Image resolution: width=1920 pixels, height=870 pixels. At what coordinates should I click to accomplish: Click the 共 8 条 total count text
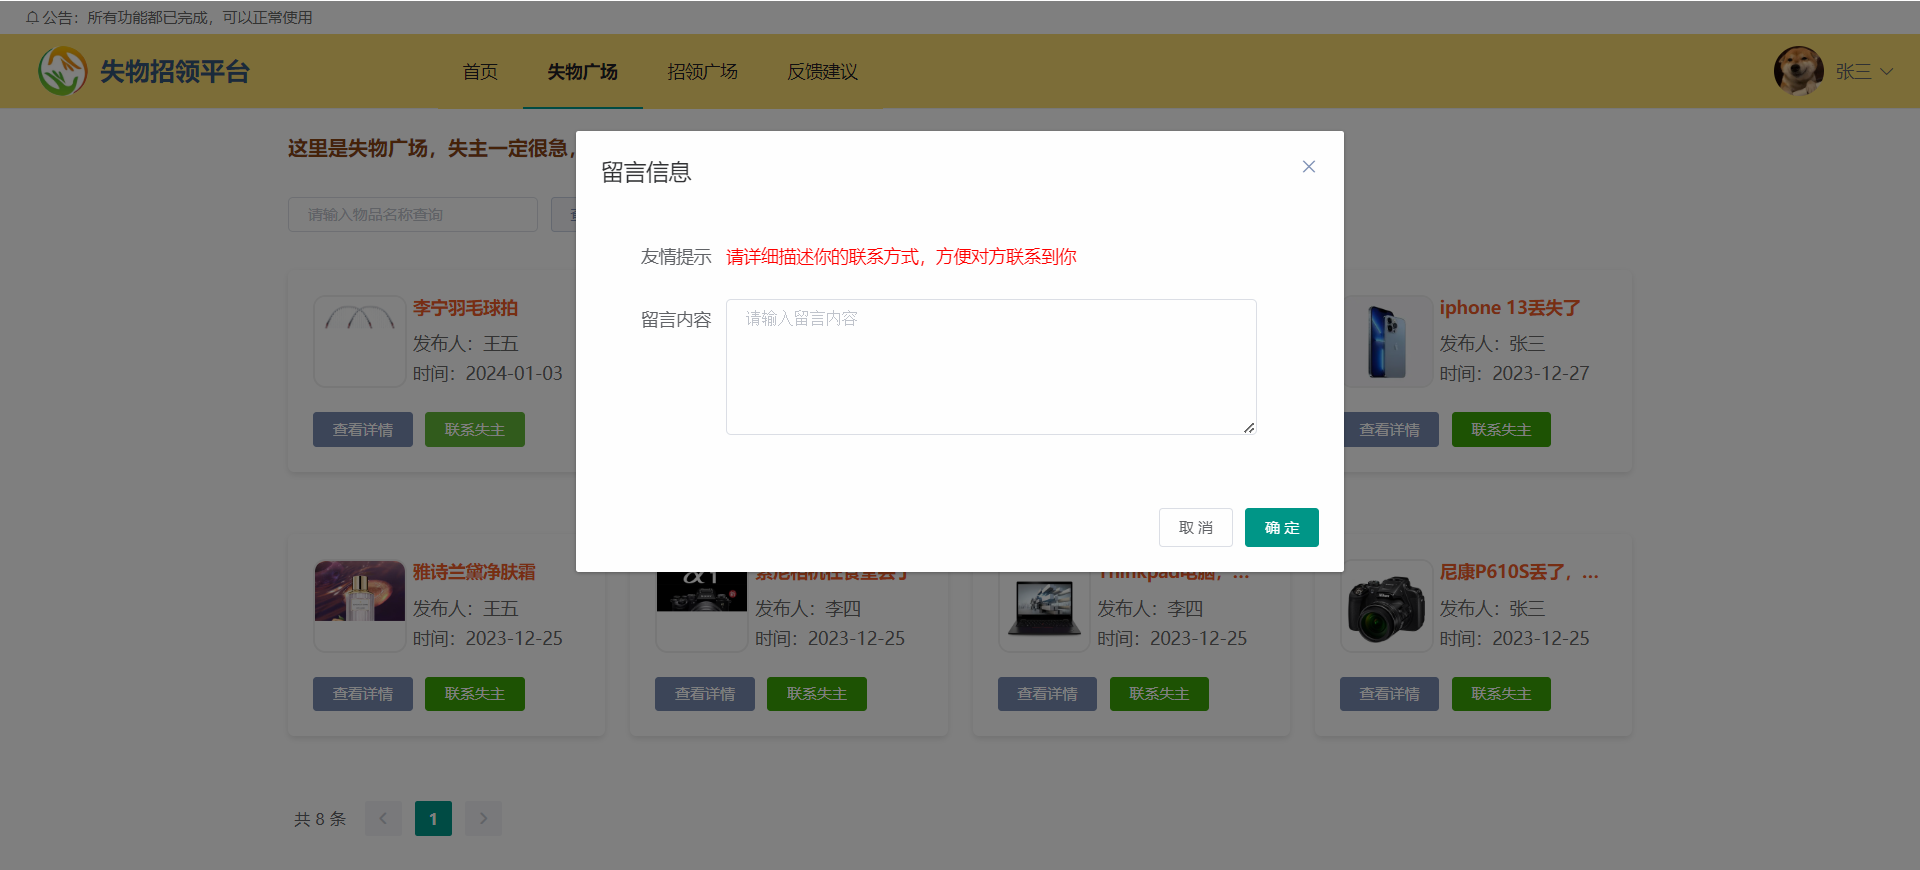click(320, 819)
